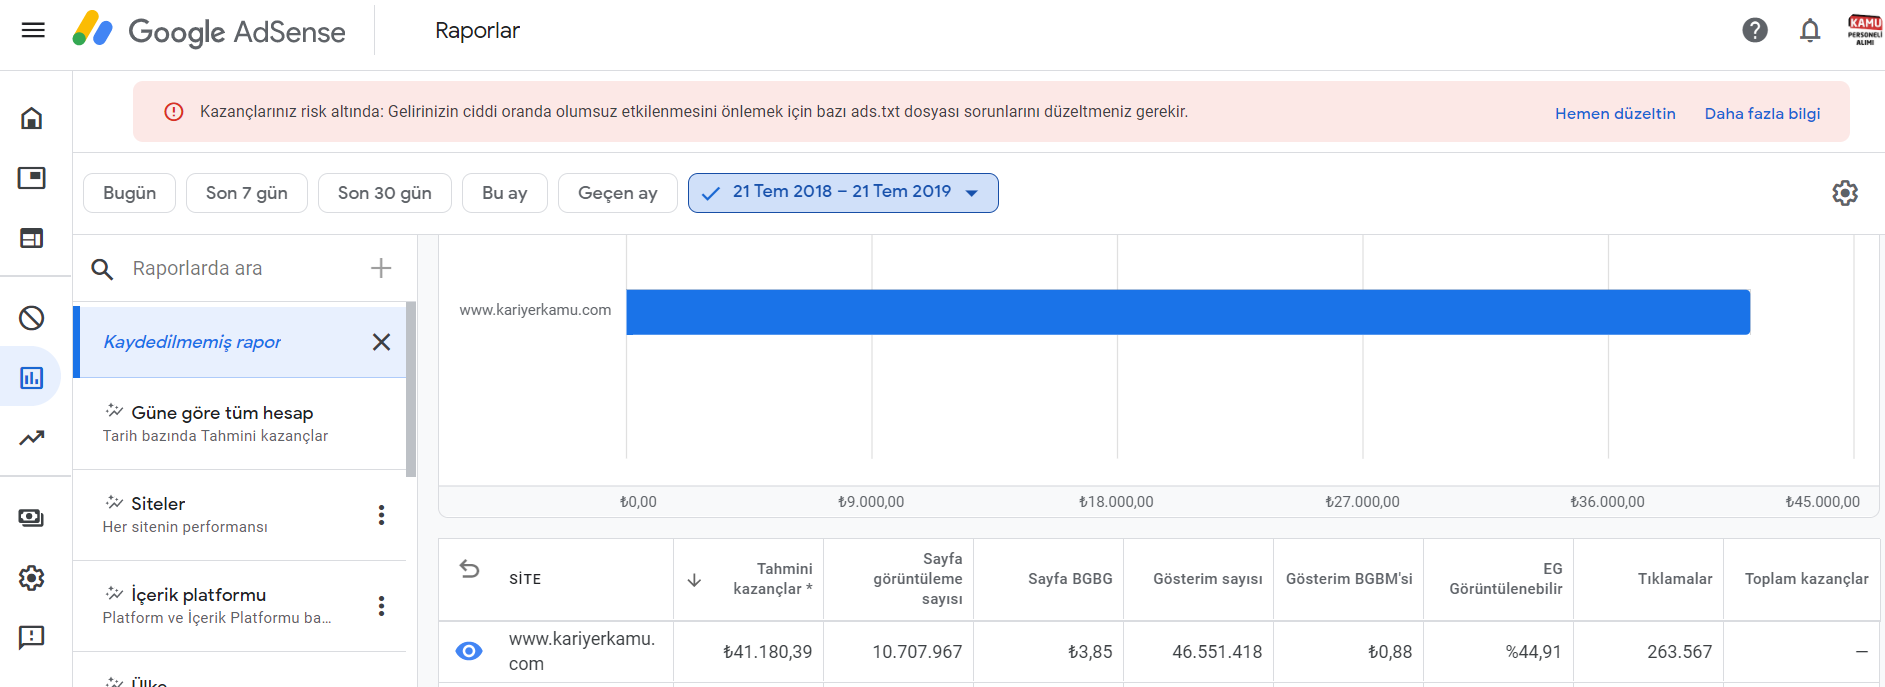The image size is (1885, 687).
Task: Select the Son 7 gün date range
Action: [x=247, y=193]
